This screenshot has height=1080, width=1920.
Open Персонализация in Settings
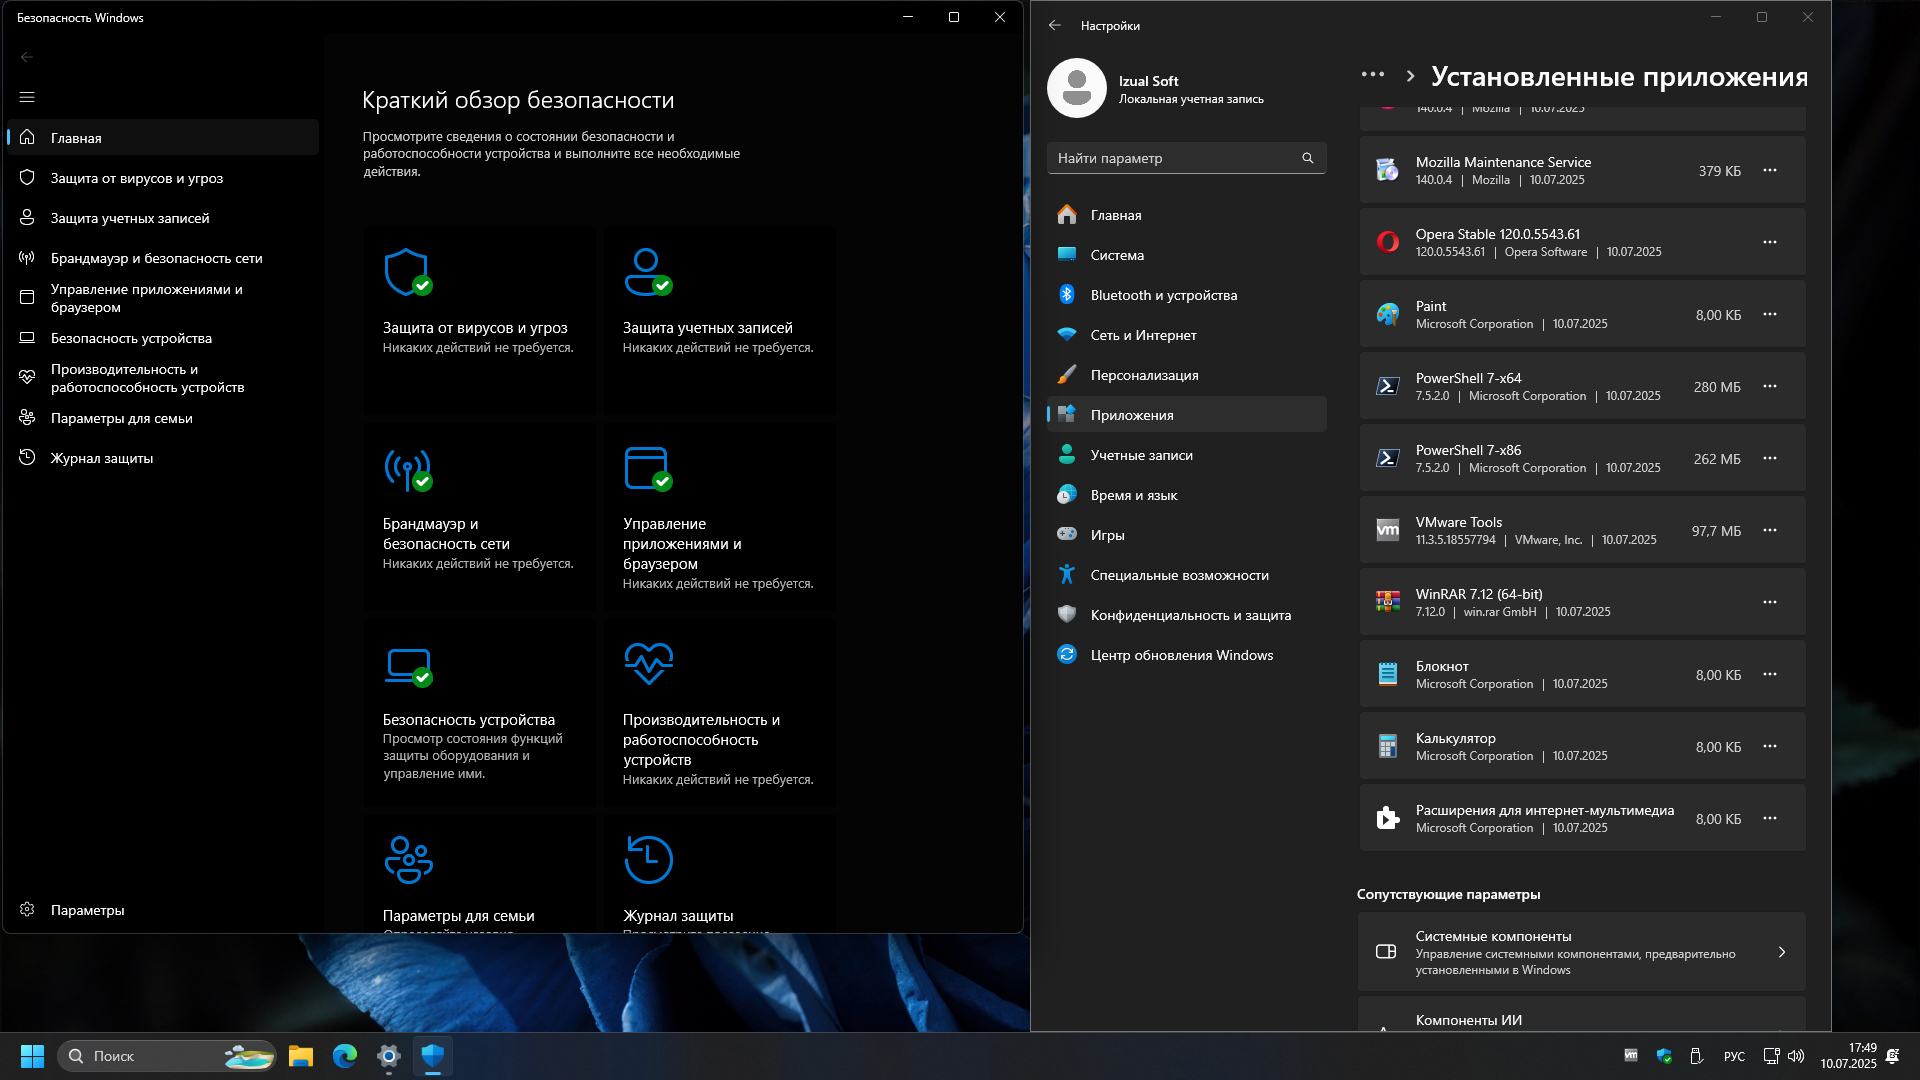pos(1187,375)
